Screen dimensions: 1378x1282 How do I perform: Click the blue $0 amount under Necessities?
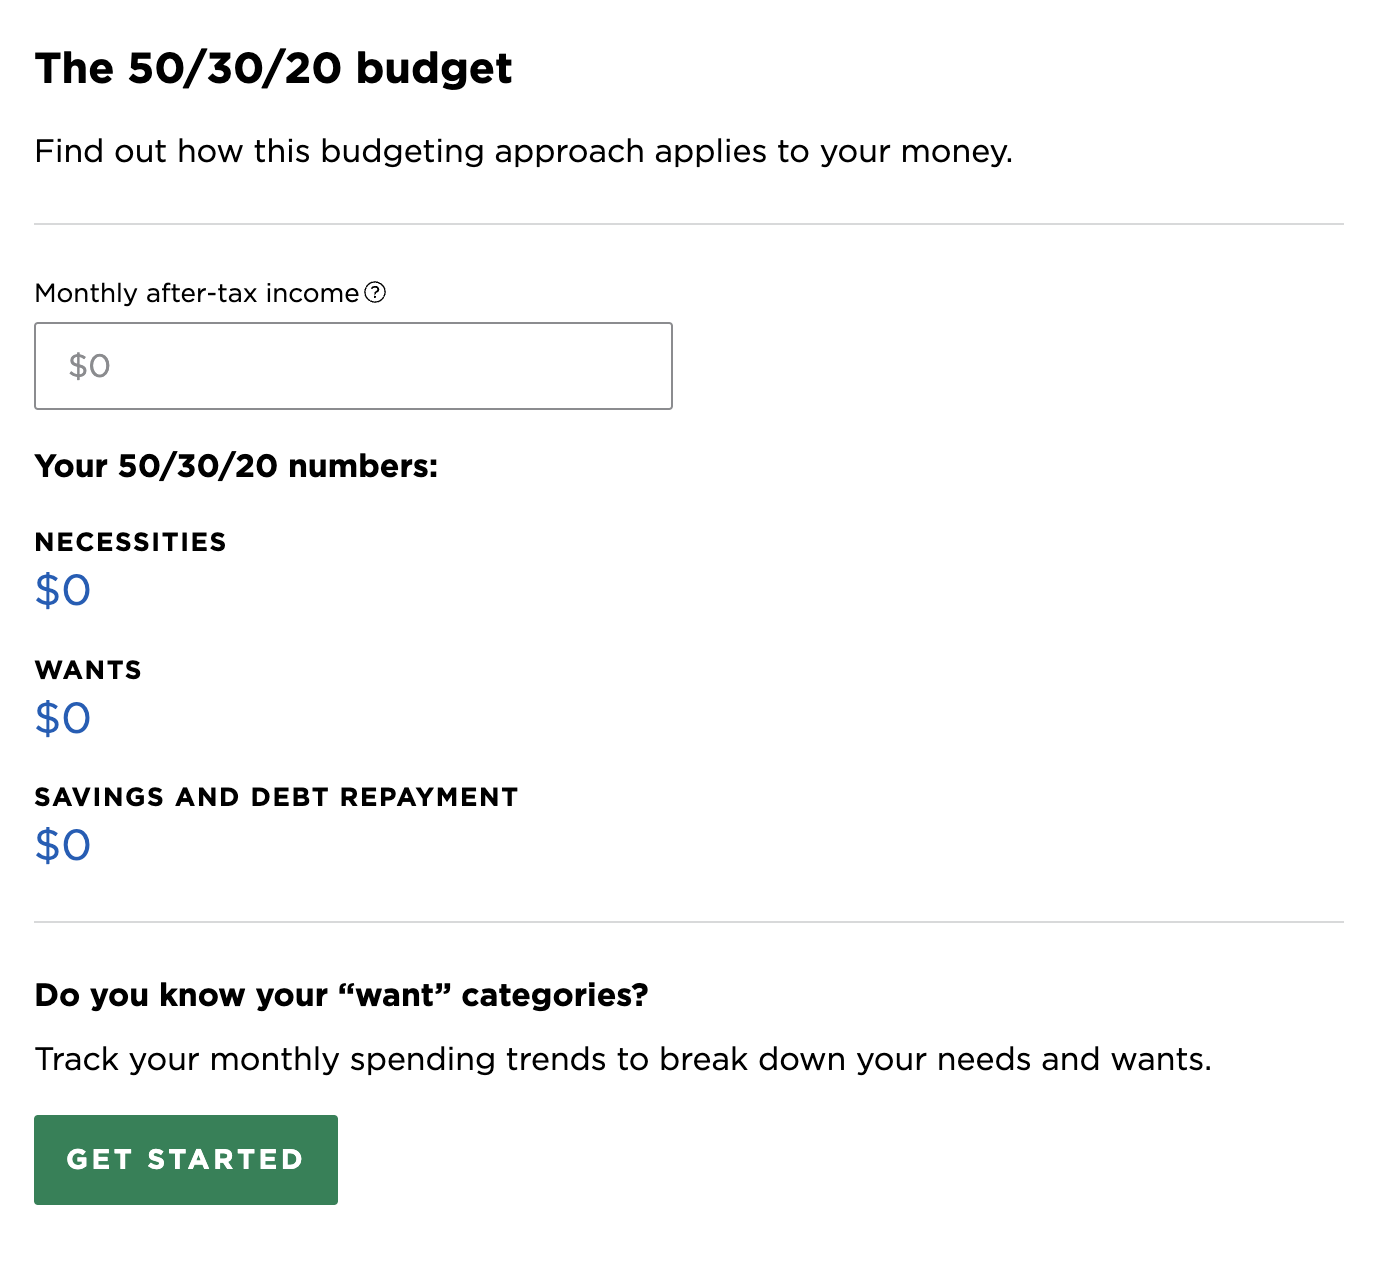click(x=62, y=590)
